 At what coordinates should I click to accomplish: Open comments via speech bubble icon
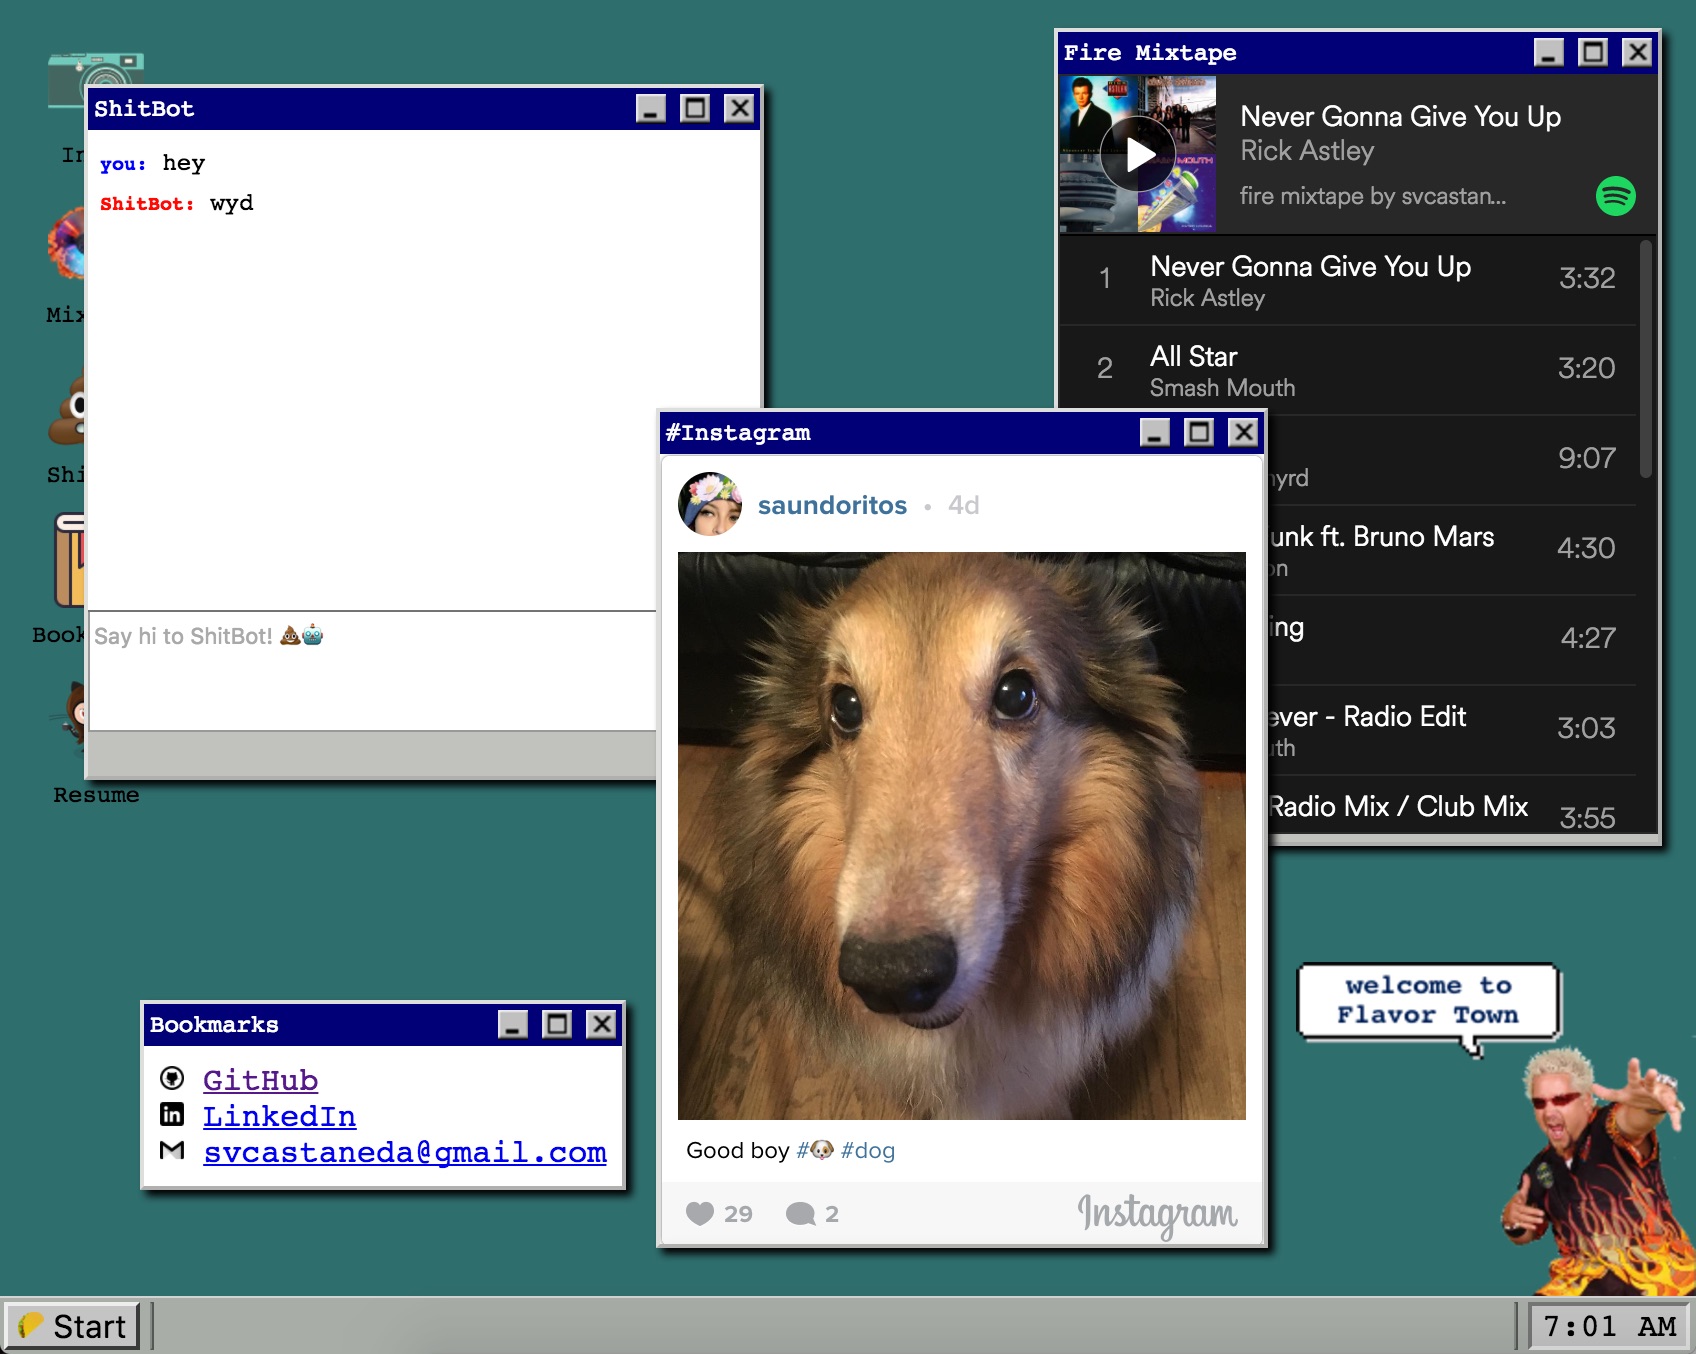pyautogui.click(x=800, y=1213)
